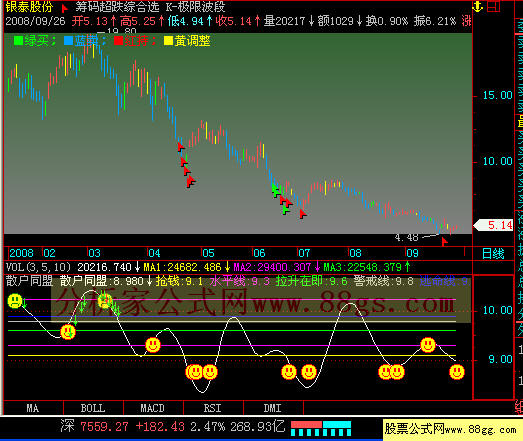Click the 268.93亿 turnover amount
The image size is (523, 441).
point(257,426)
